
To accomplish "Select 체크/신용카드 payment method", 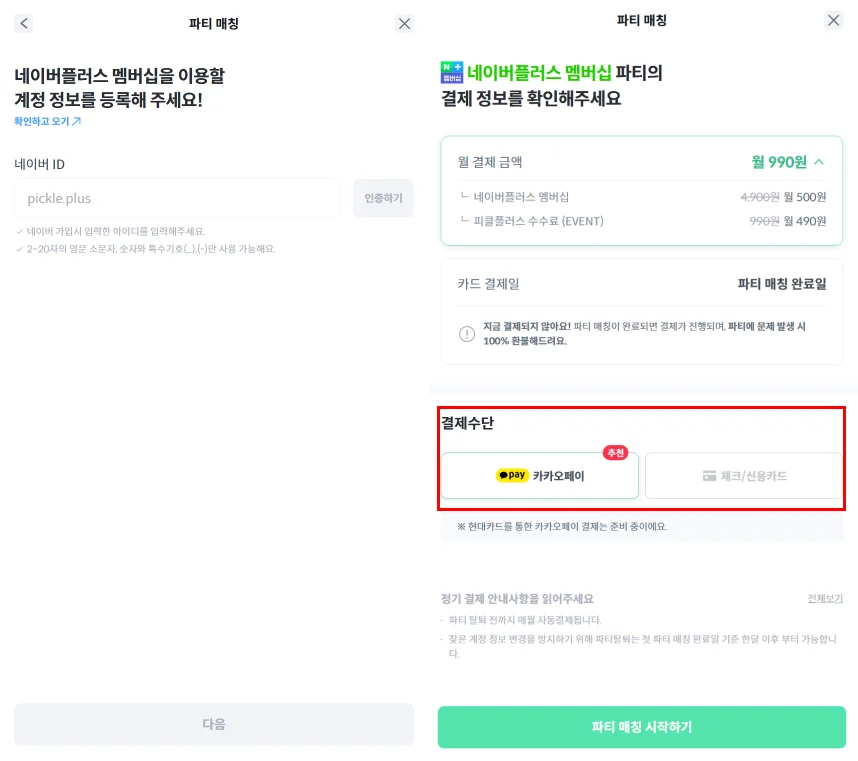I will tap(744, 476).
